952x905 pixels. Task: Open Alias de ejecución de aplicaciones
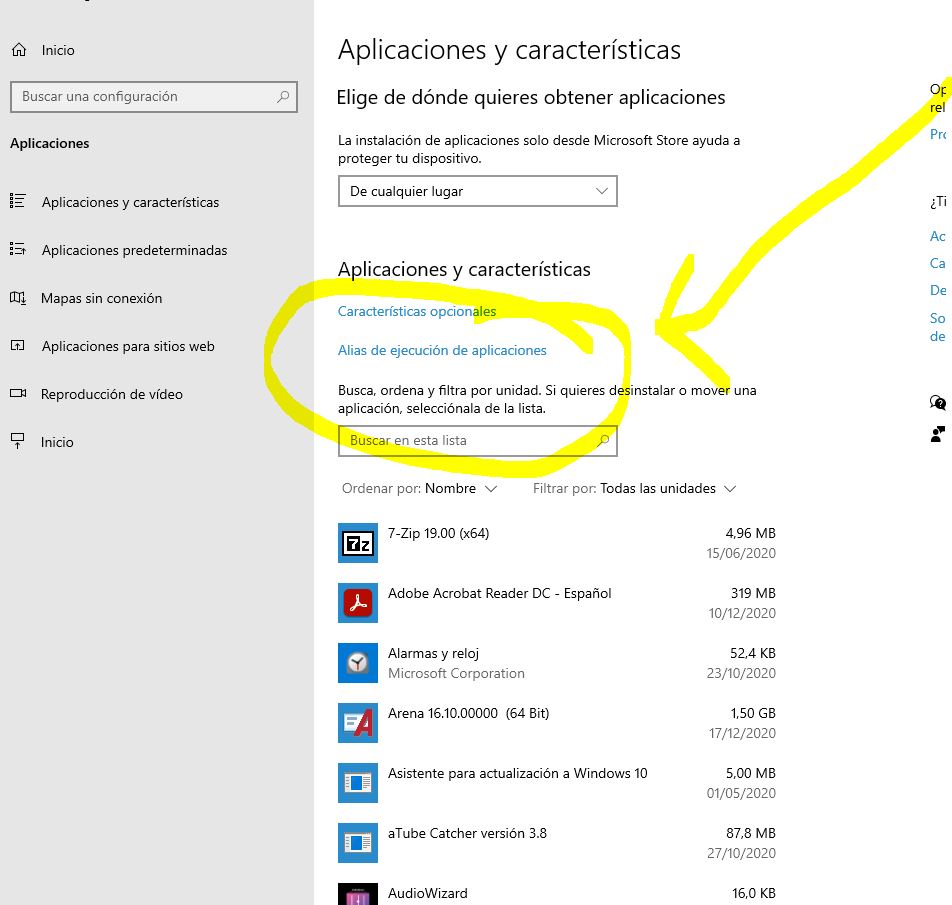(x=443, y=351)
